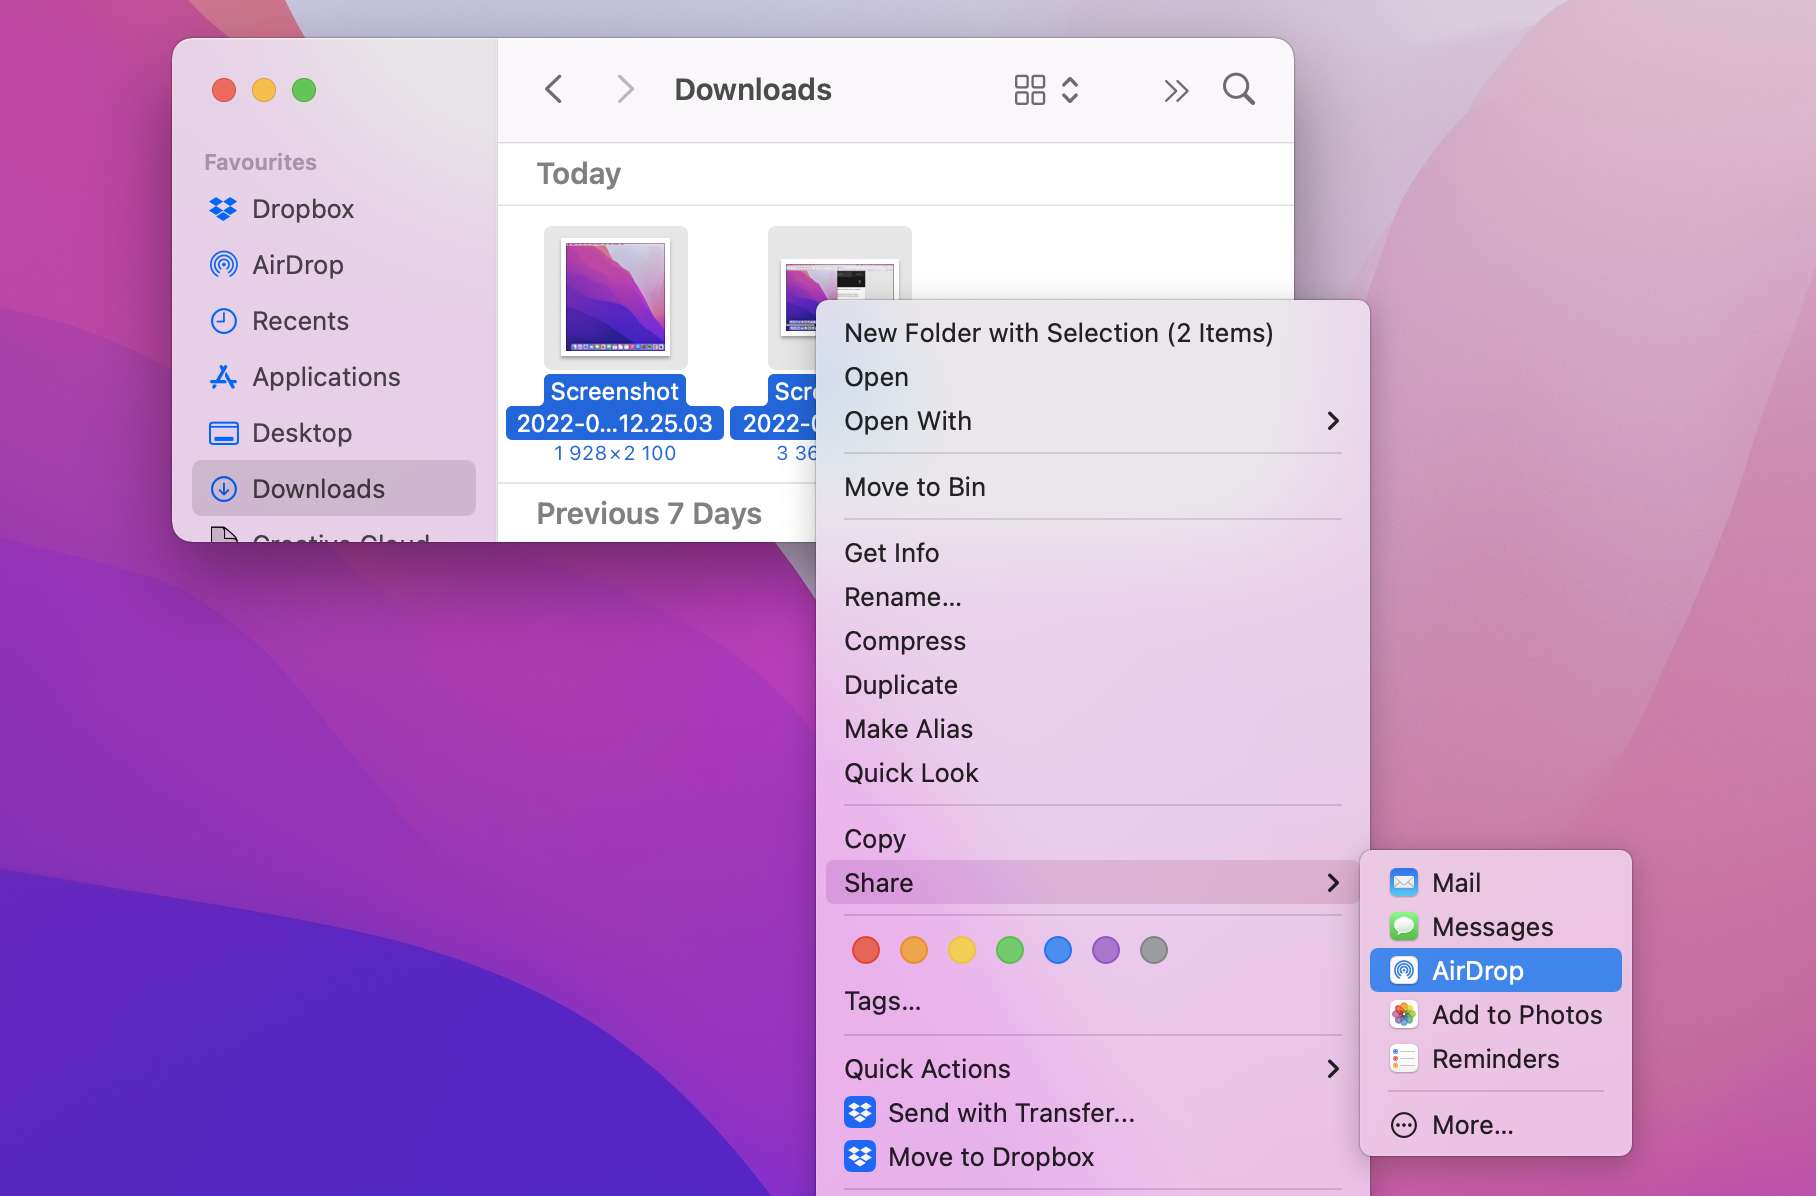
Task: Choose Add to Photos
Action: point(1496,1015)
